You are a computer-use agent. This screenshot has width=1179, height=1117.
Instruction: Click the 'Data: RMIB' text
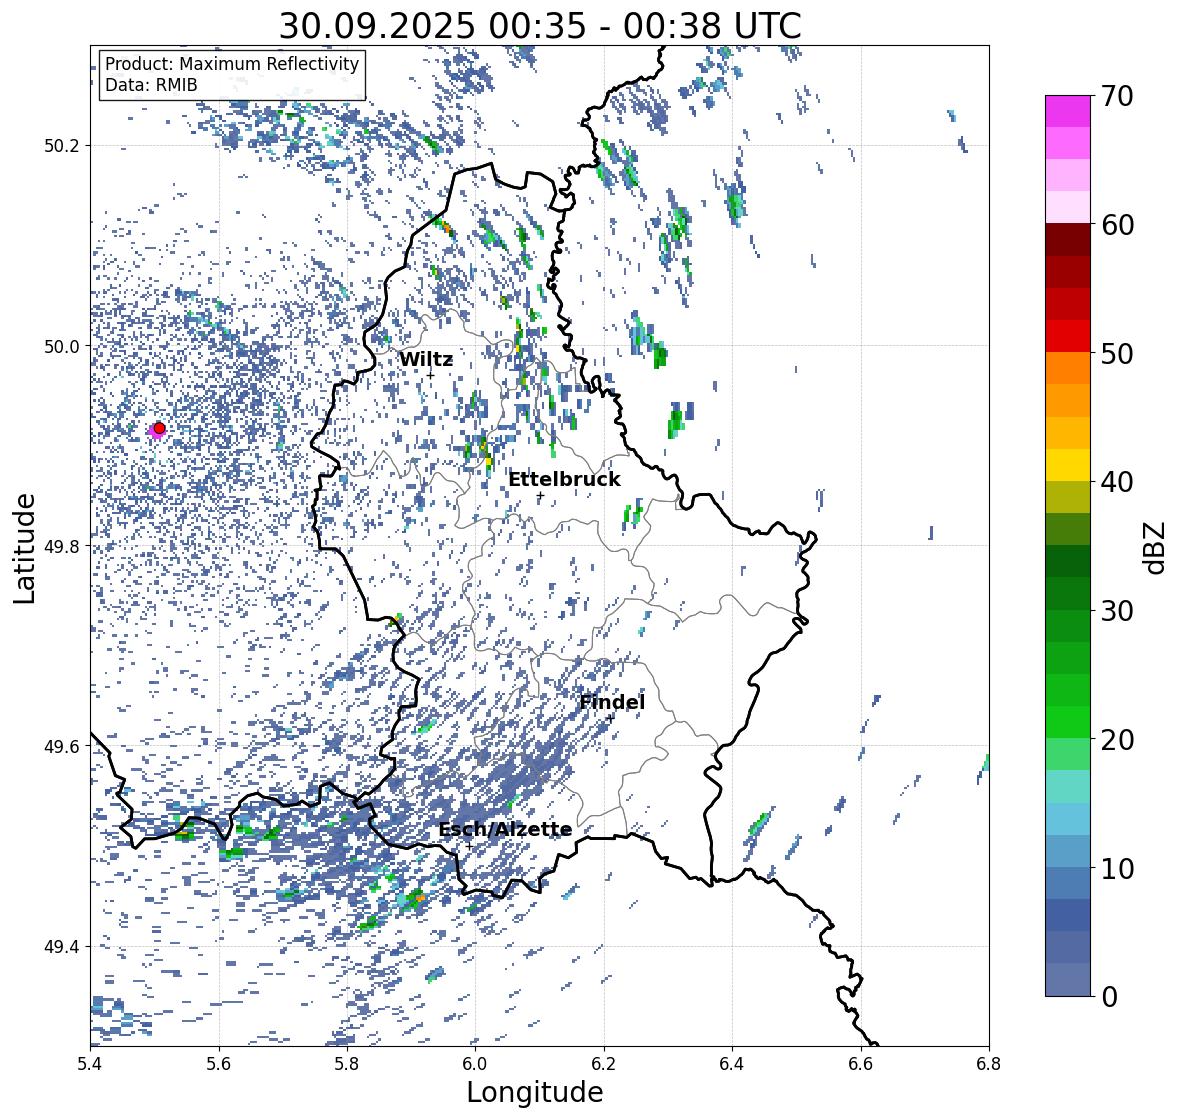pyautogui.click(x=151, y=85)
